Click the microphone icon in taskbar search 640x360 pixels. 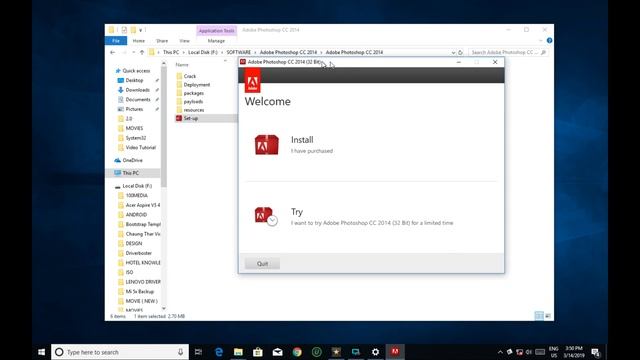(180, 352)
